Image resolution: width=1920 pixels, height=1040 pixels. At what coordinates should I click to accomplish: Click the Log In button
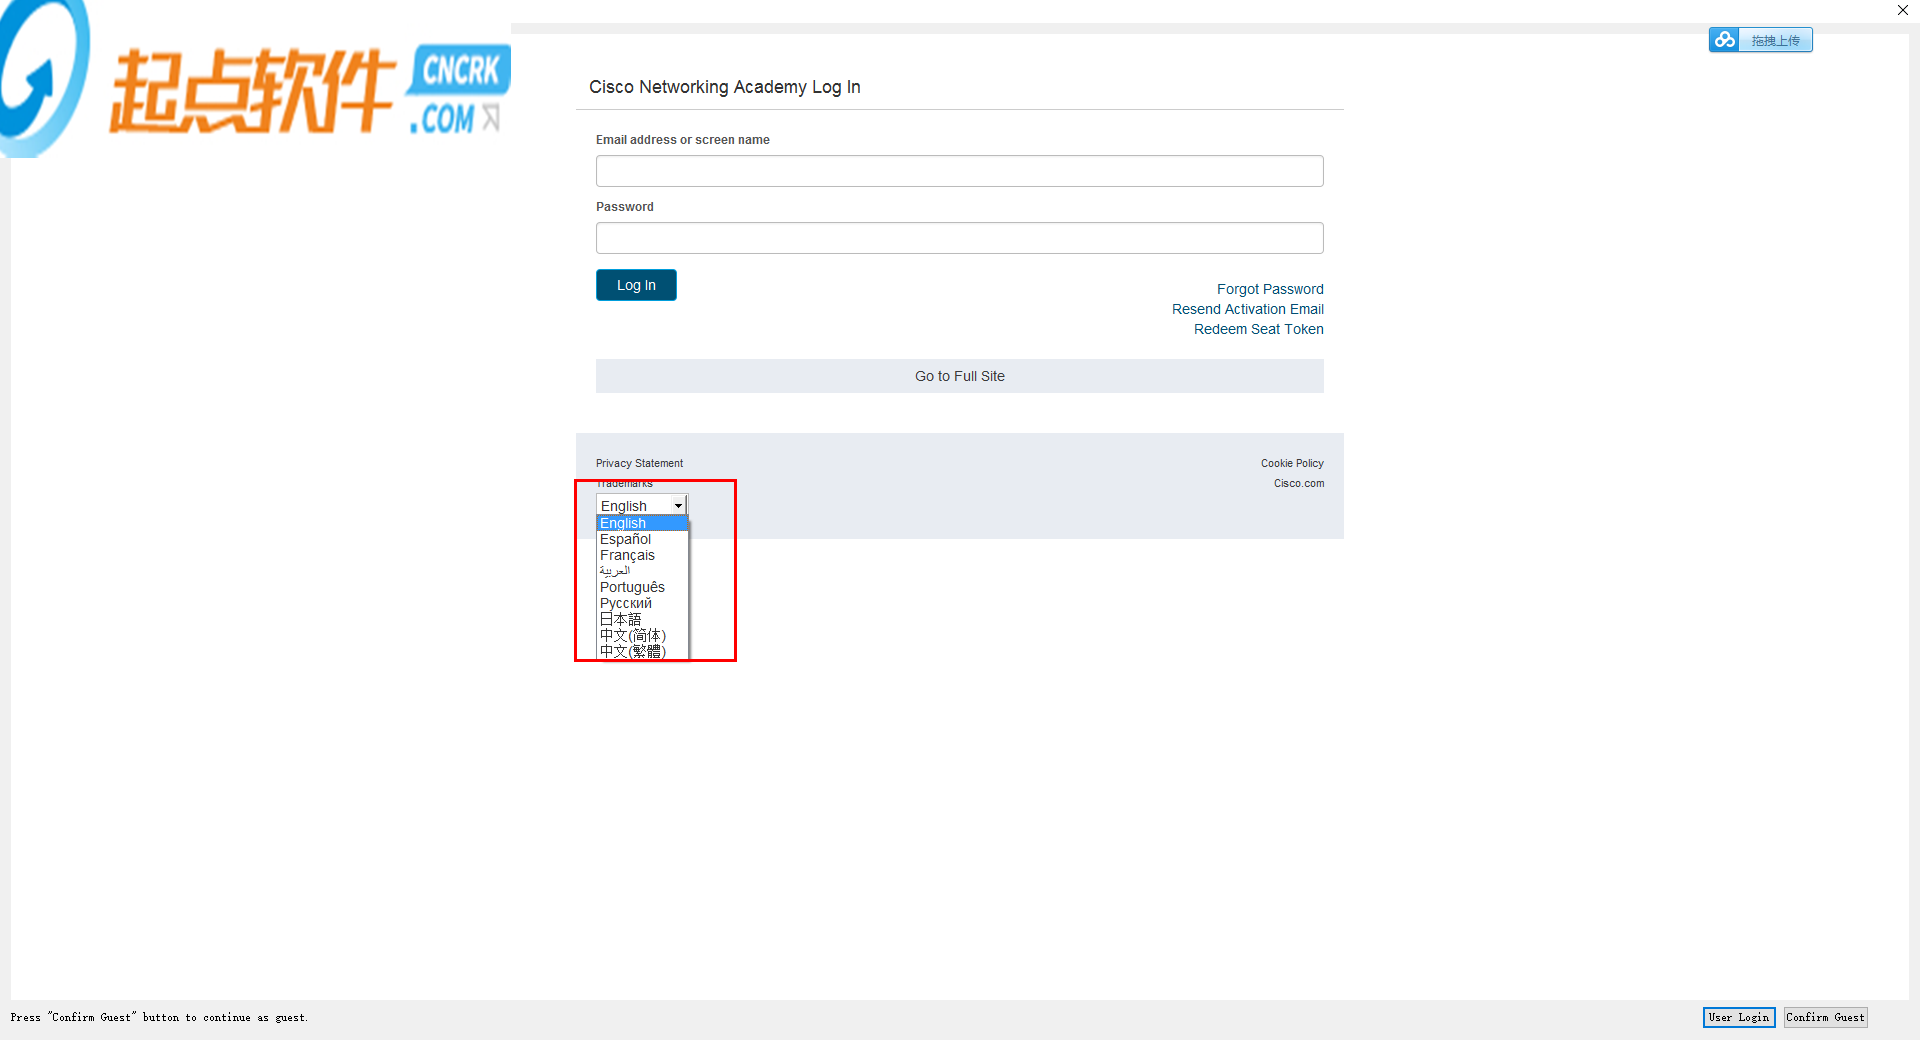click(636, 285)
